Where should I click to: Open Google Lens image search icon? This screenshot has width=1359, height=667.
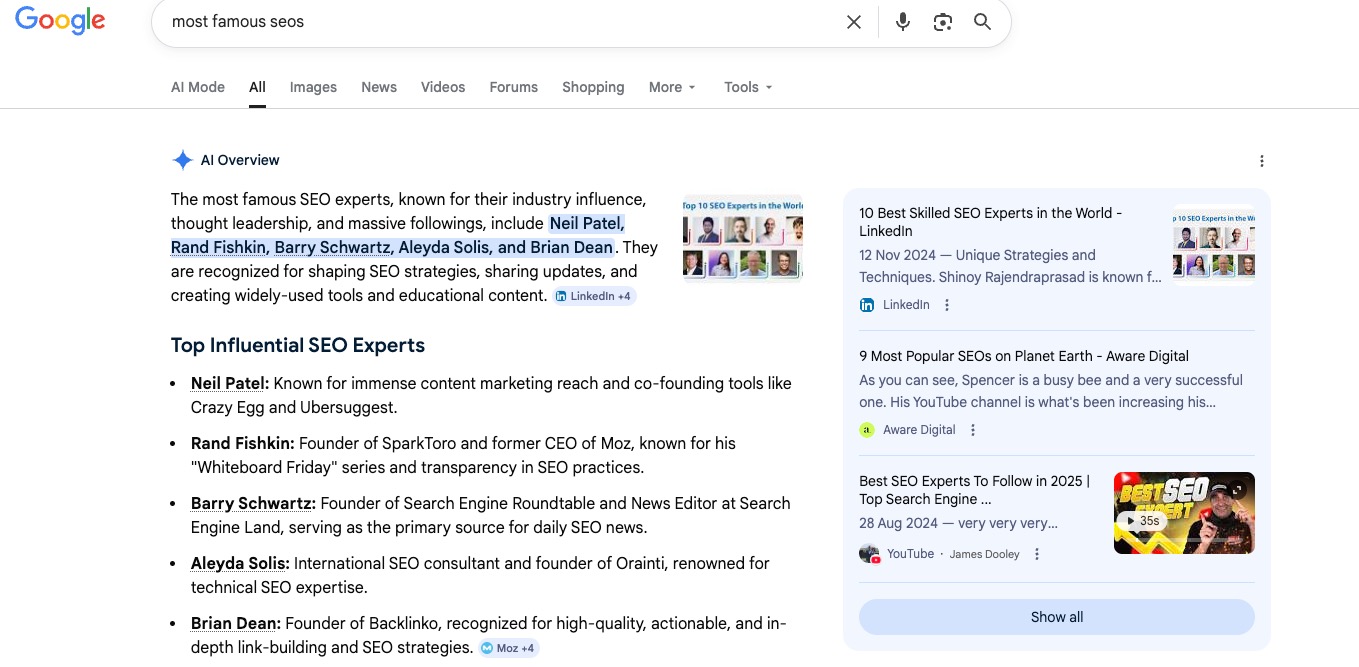point(942,22)
